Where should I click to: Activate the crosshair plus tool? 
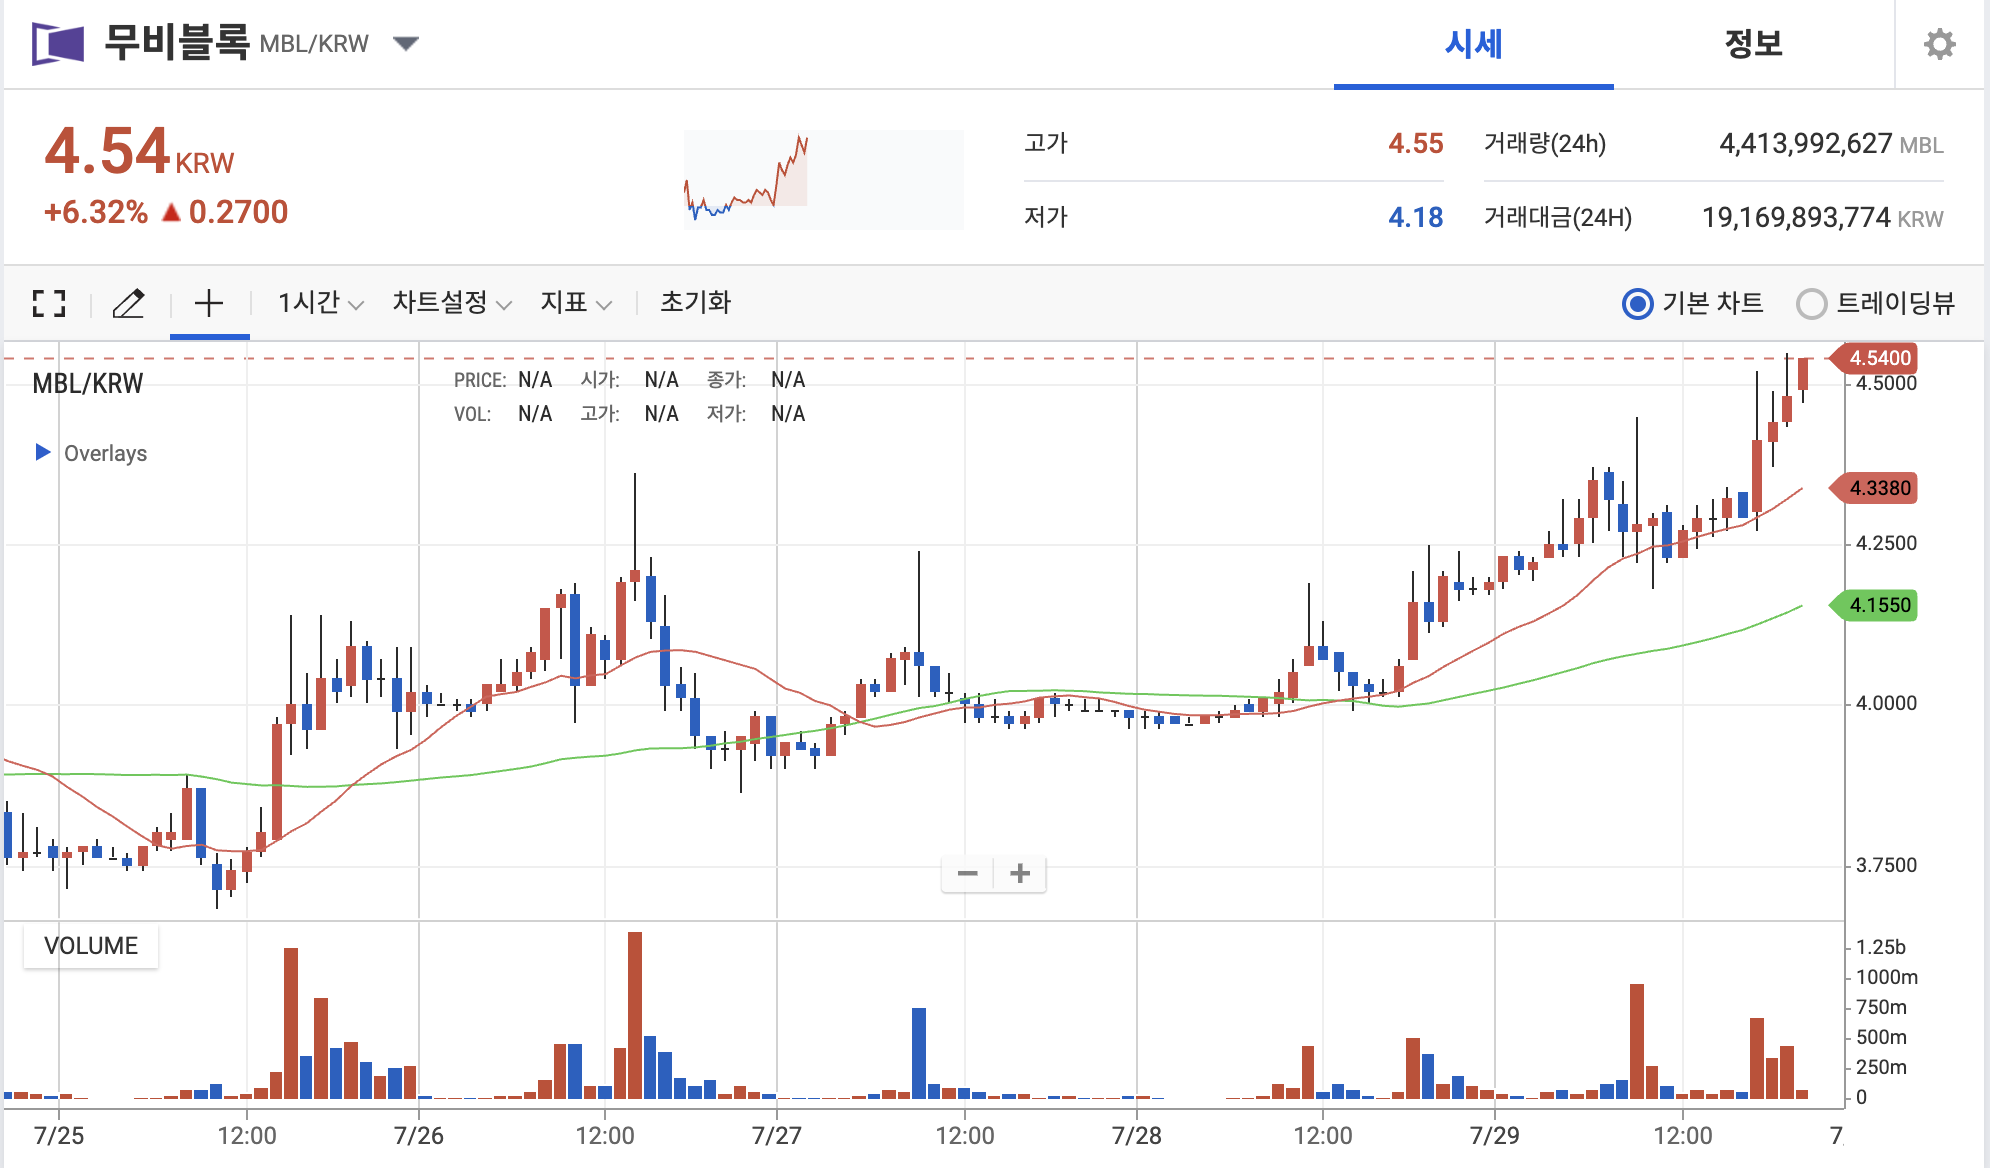coord(209,303)
